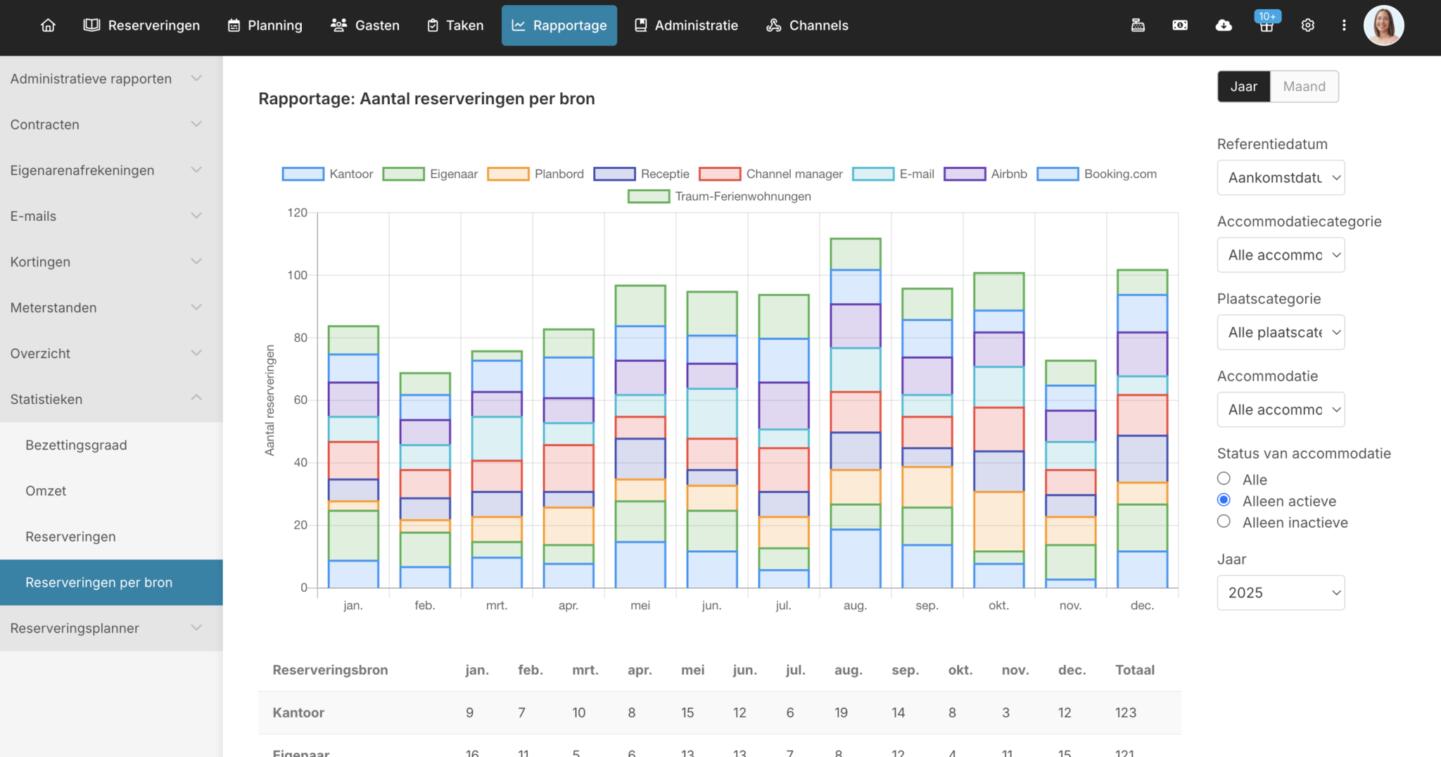The width and height of the screenshot is (1441, 757).
Task: Open the three-dot more menu
Action: pos(1344,25)
